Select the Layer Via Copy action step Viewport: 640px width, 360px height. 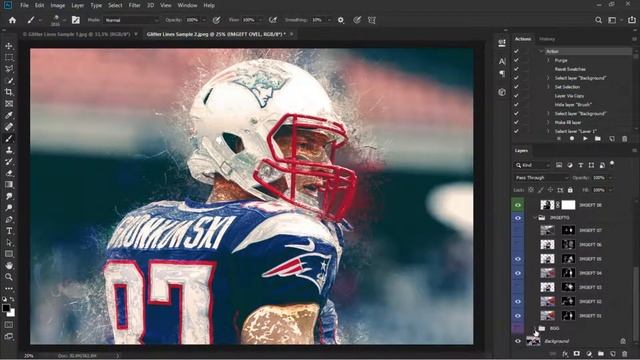[569, 96]
